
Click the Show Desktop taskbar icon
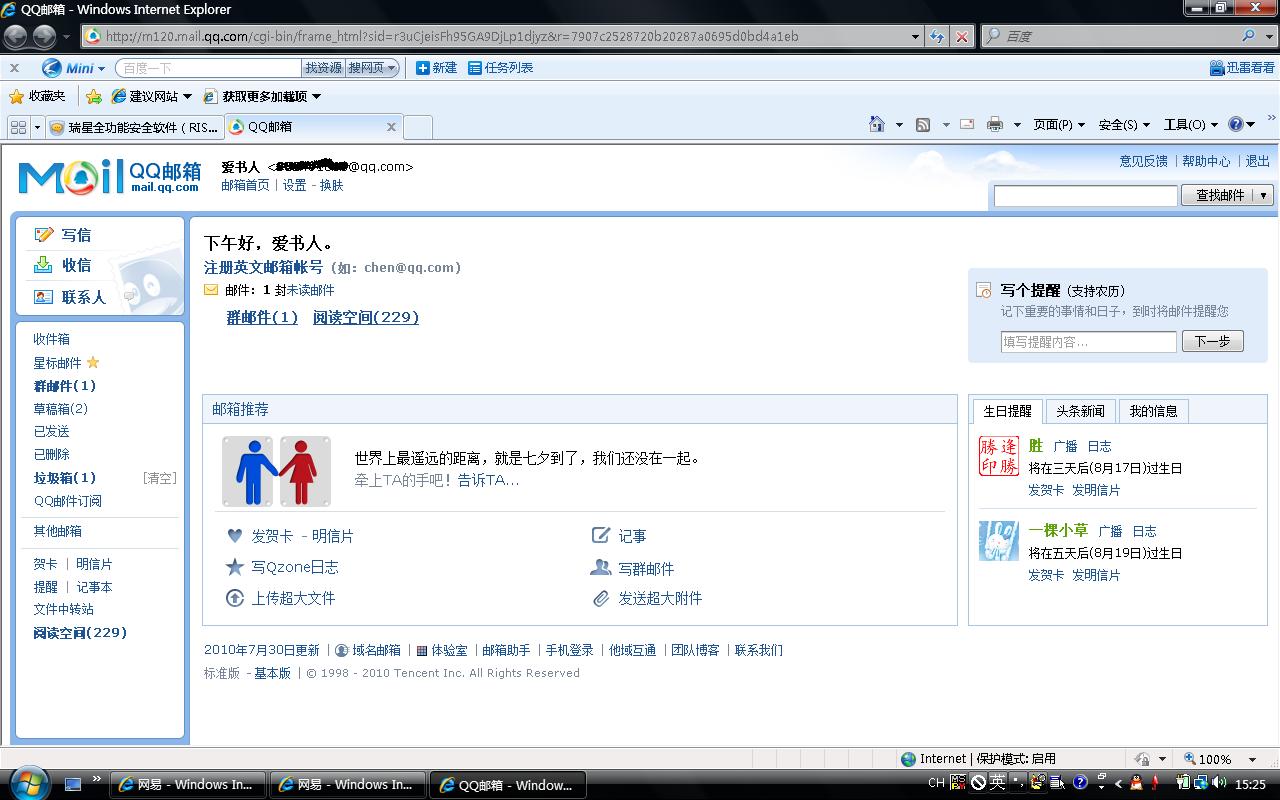point(73,784)
